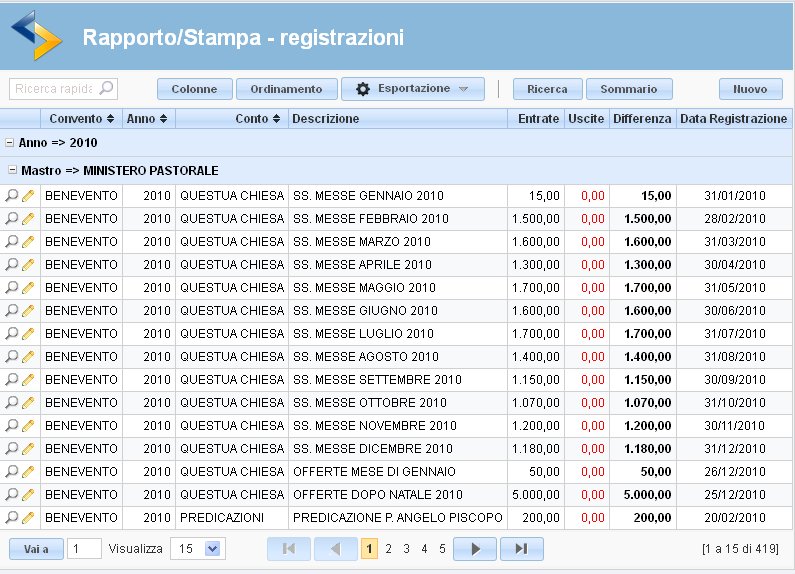Click magnifier icon for SS. MESSE GENNAIO 2010 row
The width and height of the screenshot is (795, 574).
point(11,195)
